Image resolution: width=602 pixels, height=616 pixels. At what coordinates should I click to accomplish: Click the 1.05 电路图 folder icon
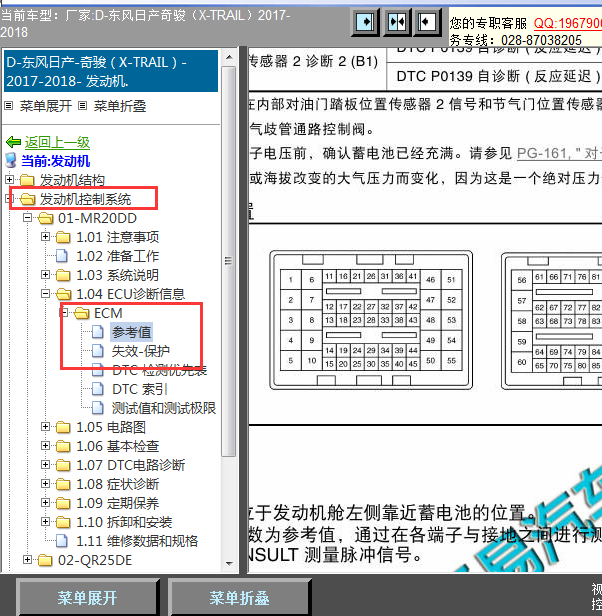click(x=63, y=427)
